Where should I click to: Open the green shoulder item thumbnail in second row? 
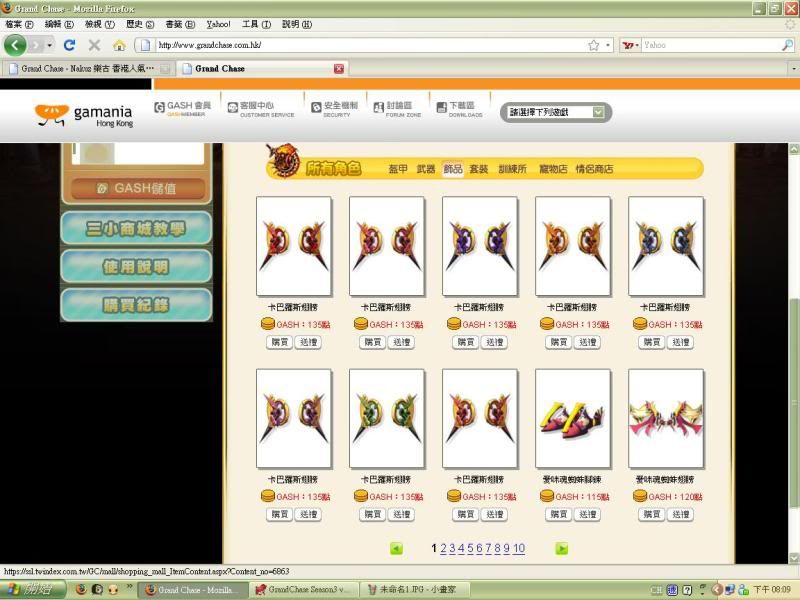pos(387,418)
